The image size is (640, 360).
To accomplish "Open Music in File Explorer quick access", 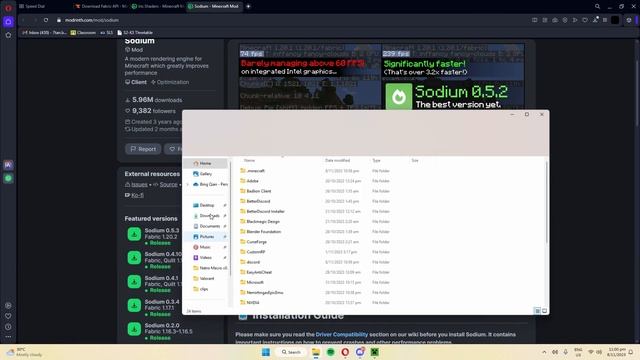I will coord(205,247).
